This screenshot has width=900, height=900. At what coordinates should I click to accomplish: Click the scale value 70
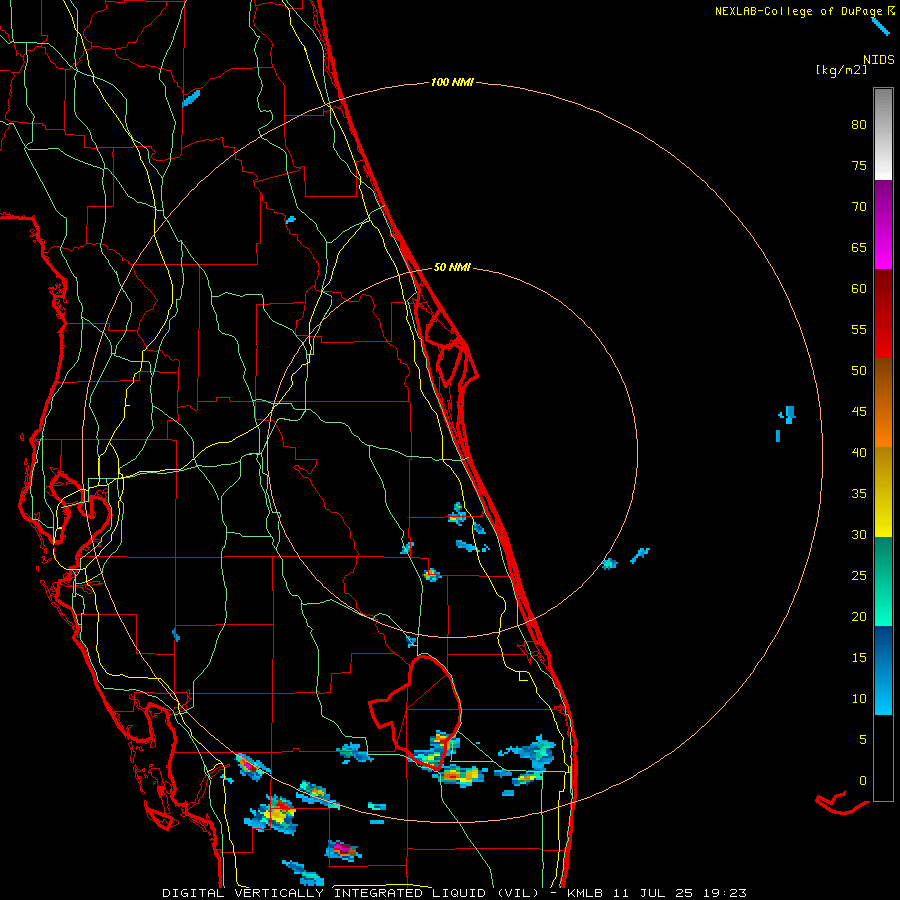(x=859, y=207)
